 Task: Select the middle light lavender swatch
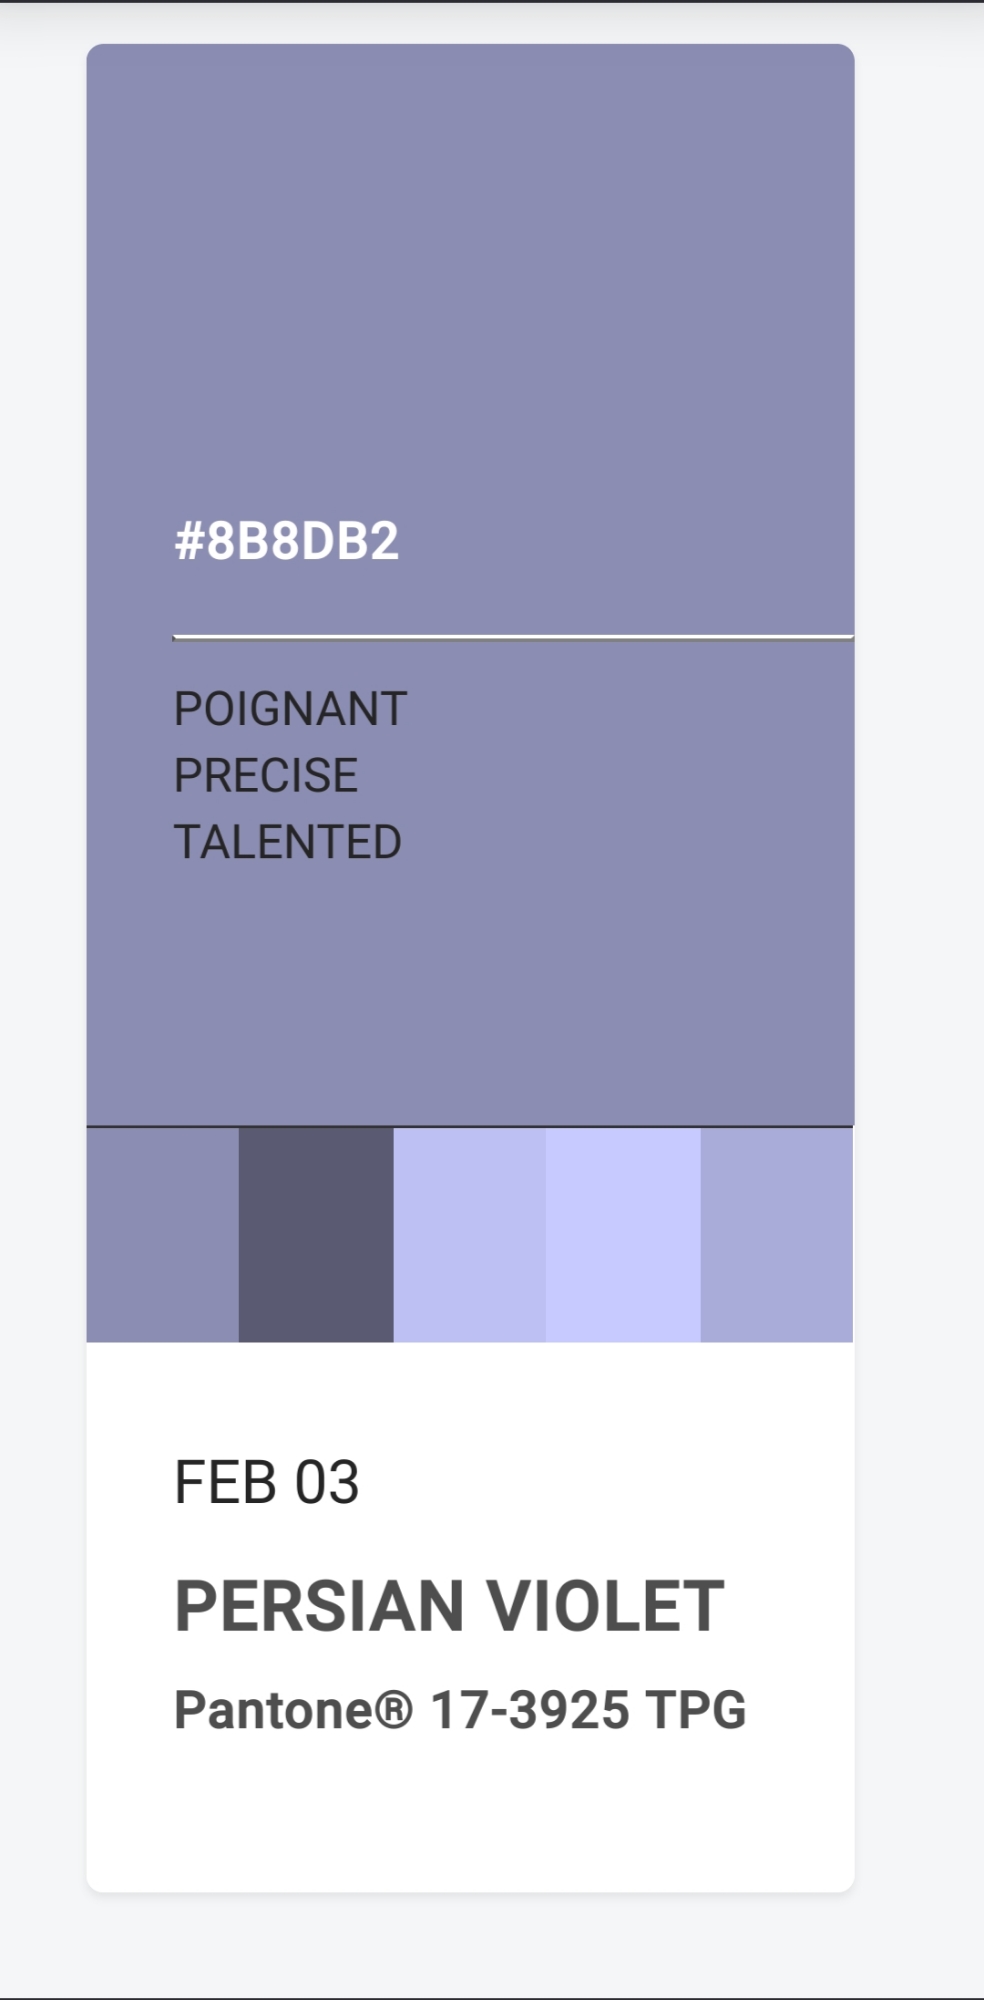coord(470,1235)
